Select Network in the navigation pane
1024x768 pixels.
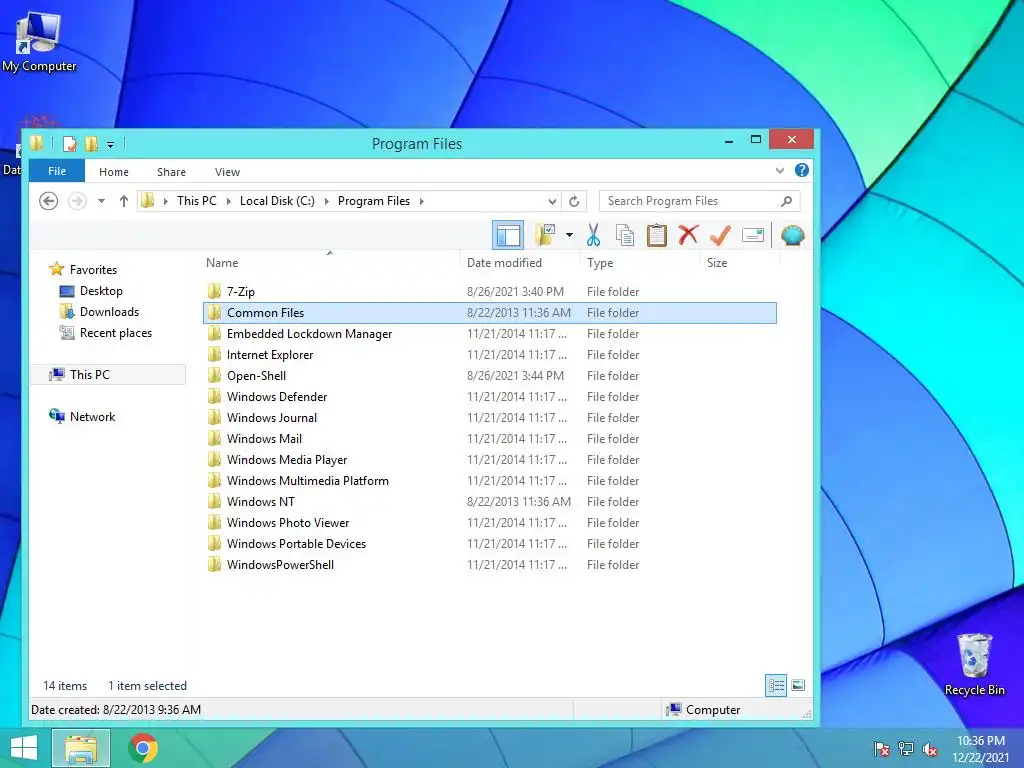click(x=92, y=417)
